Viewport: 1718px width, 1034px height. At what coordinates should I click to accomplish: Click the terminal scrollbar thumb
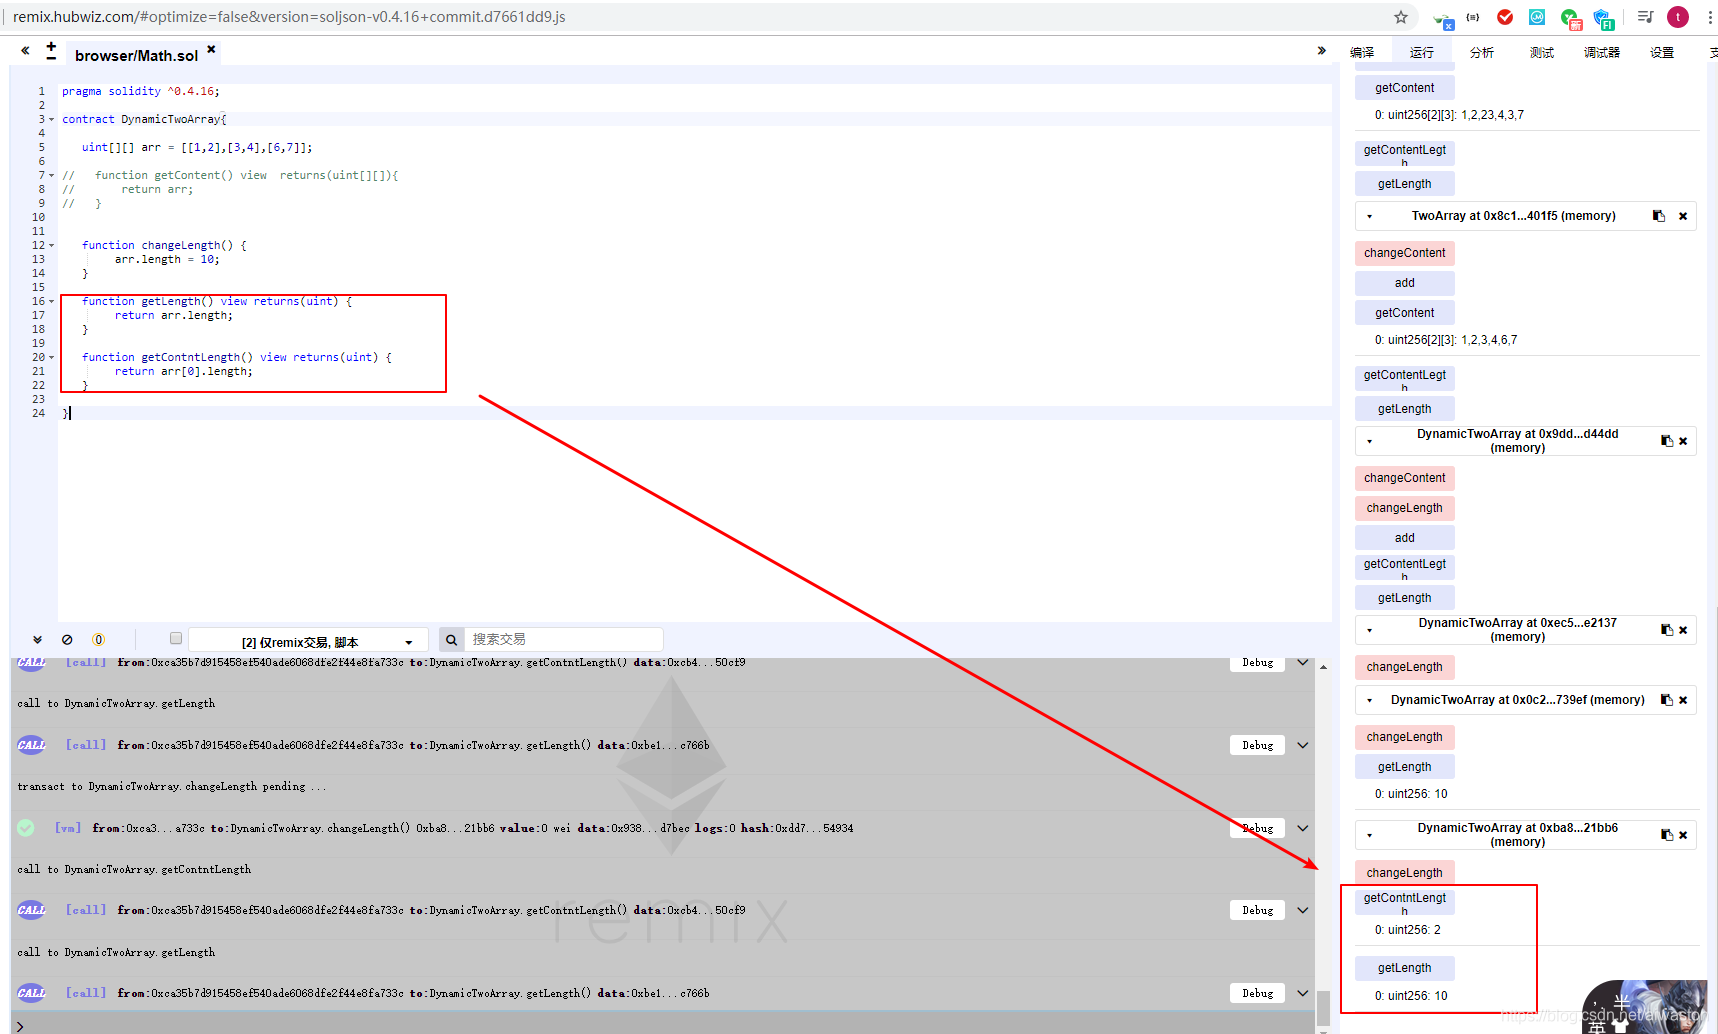tap(1323, 1007)
